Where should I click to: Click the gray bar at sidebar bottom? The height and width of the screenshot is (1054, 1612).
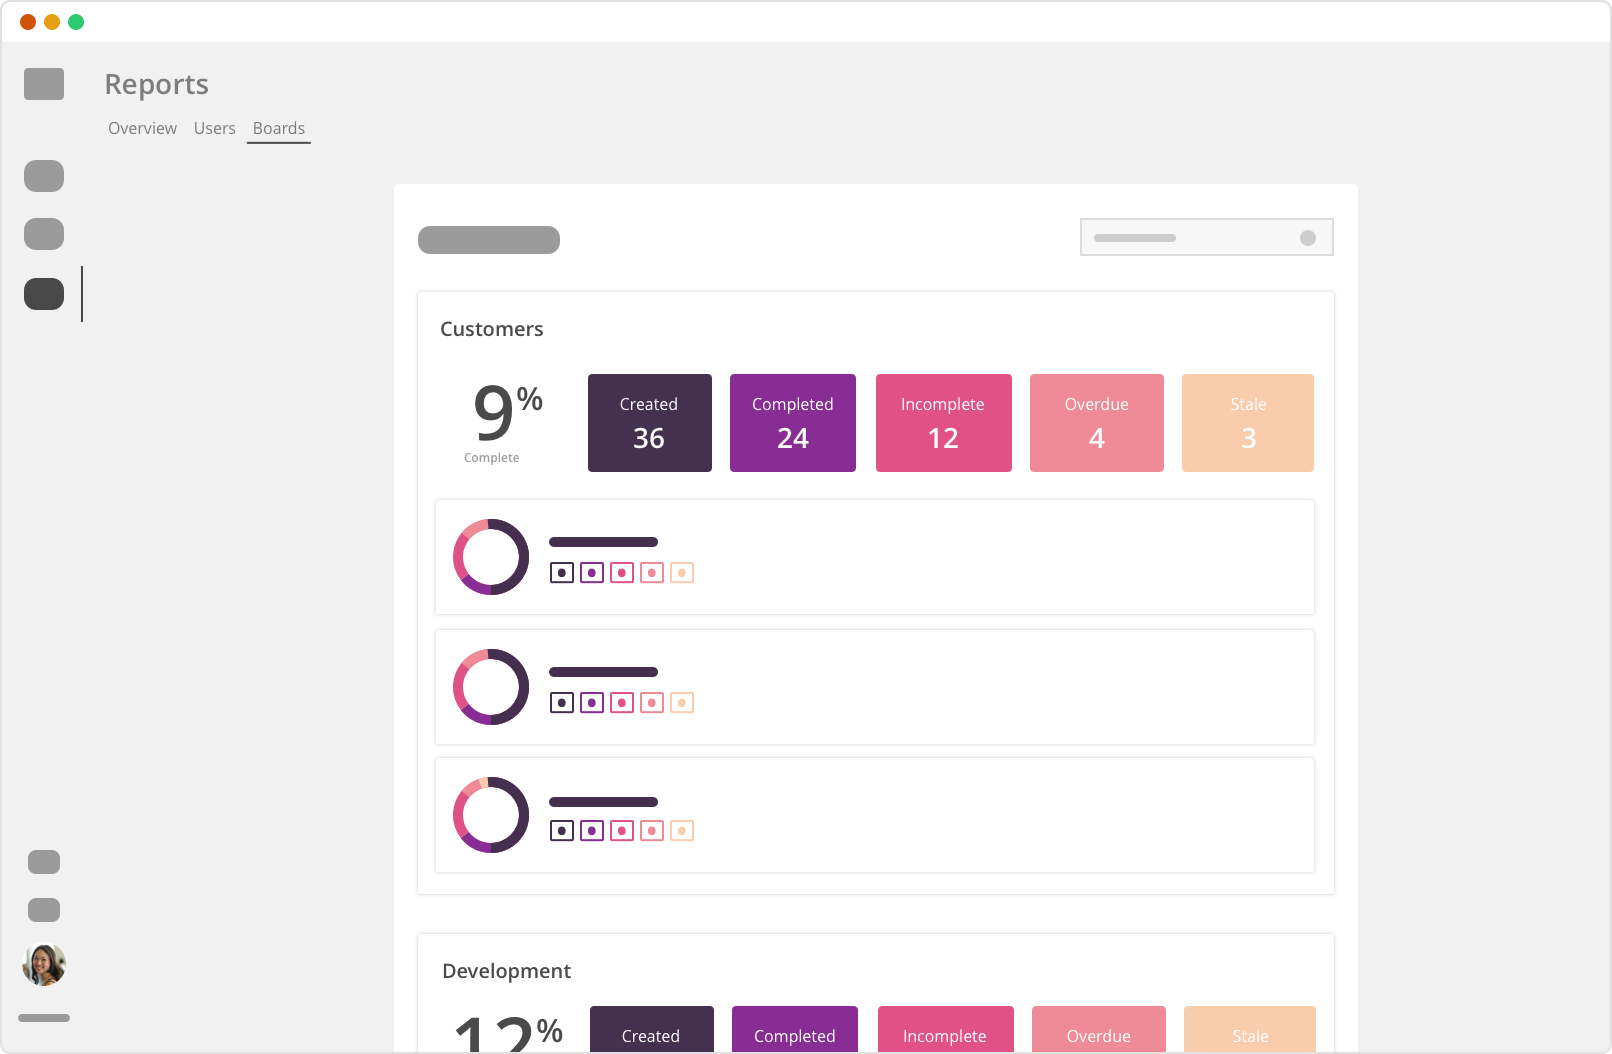click(x=44, y=1018)
